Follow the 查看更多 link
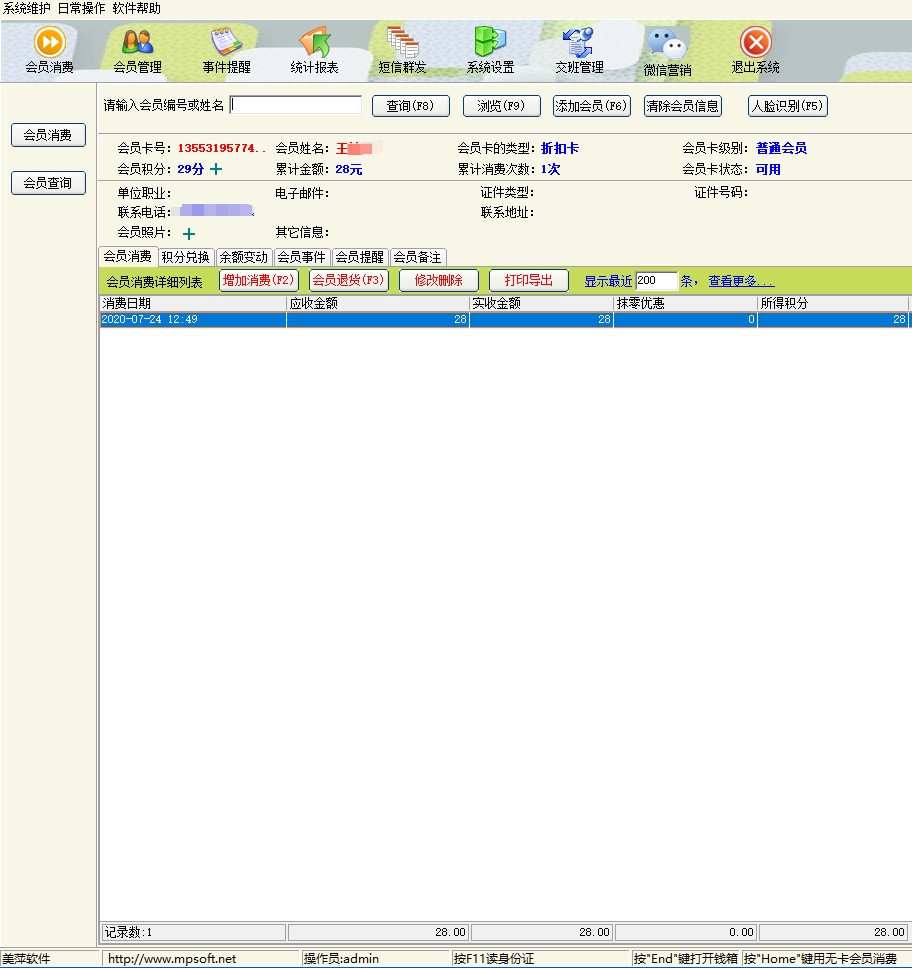 pos(741,281)
